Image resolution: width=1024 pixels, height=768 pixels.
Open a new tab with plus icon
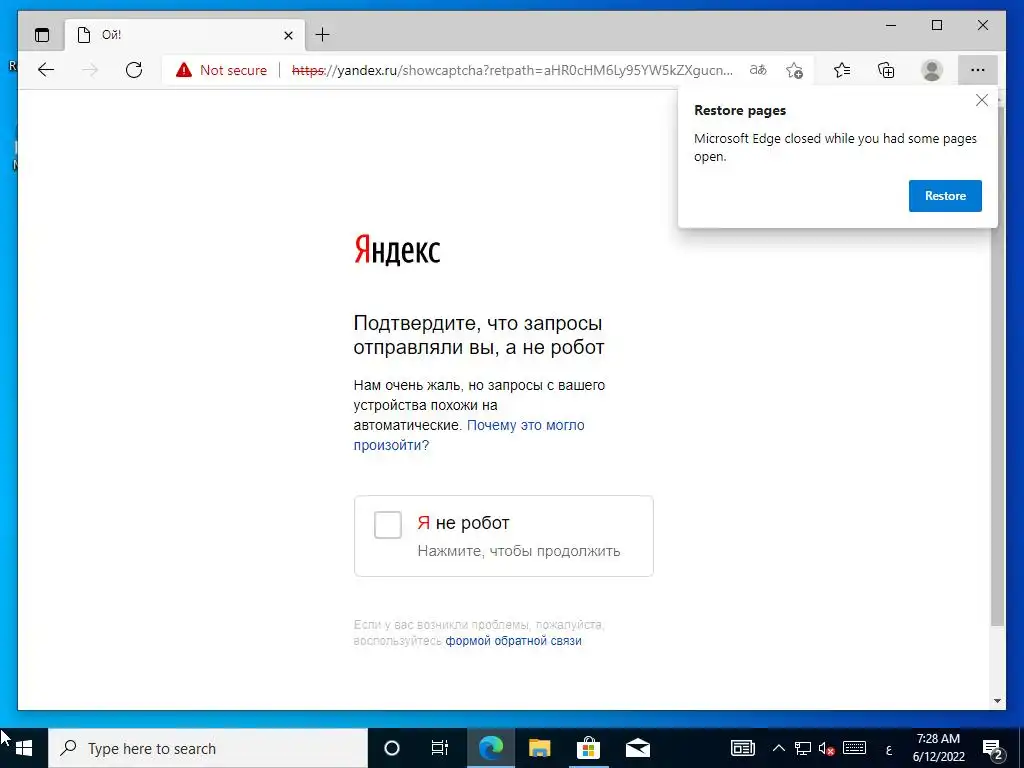(323, 35)
